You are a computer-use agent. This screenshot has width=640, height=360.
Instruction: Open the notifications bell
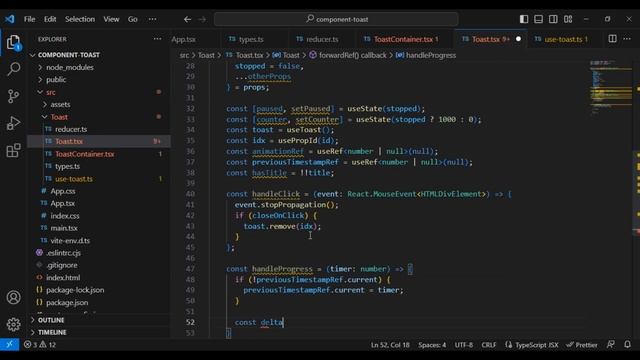pyautogui.click(x=627, y=344)
